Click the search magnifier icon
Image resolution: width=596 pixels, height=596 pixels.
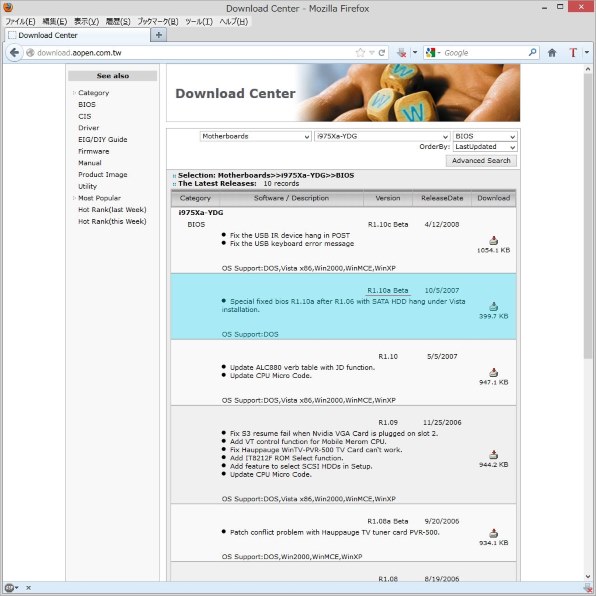(532, 52)
